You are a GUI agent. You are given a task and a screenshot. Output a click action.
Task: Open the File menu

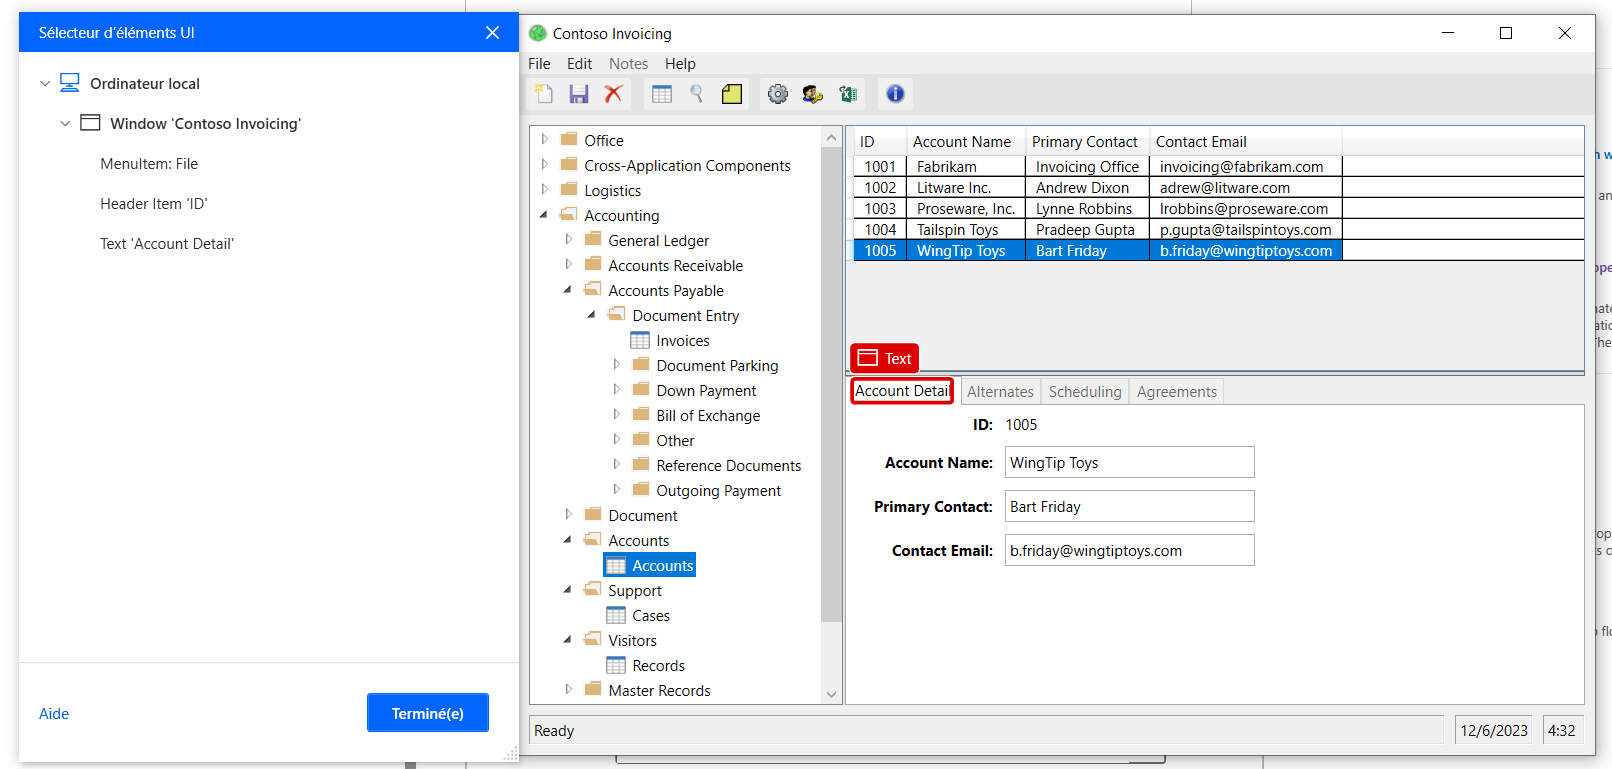tap(539, 64)
